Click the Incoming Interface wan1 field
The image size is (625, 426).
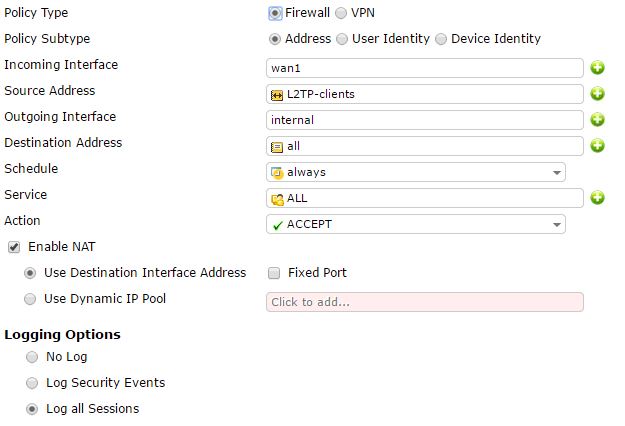[425, 68]
